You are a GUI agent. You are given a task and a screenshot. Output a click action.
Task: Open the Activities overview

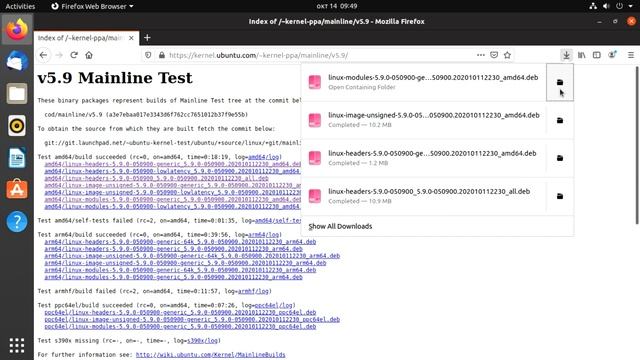[20, 6]
